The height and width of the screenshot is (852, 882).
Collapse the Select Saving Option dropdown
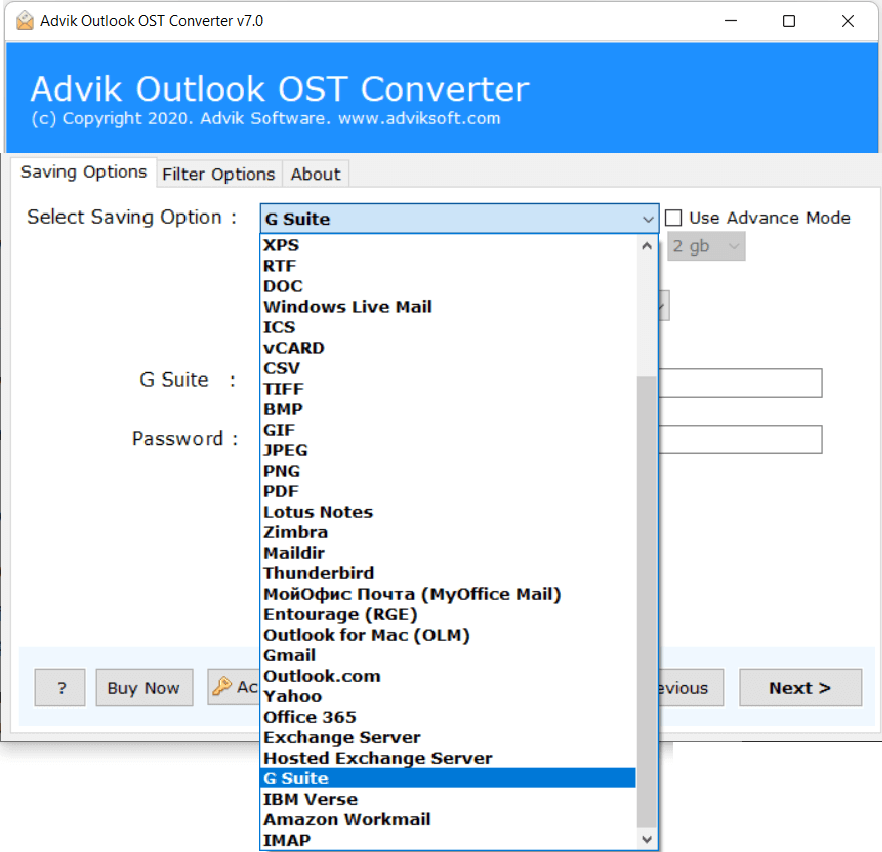click(x=647, y=219)
